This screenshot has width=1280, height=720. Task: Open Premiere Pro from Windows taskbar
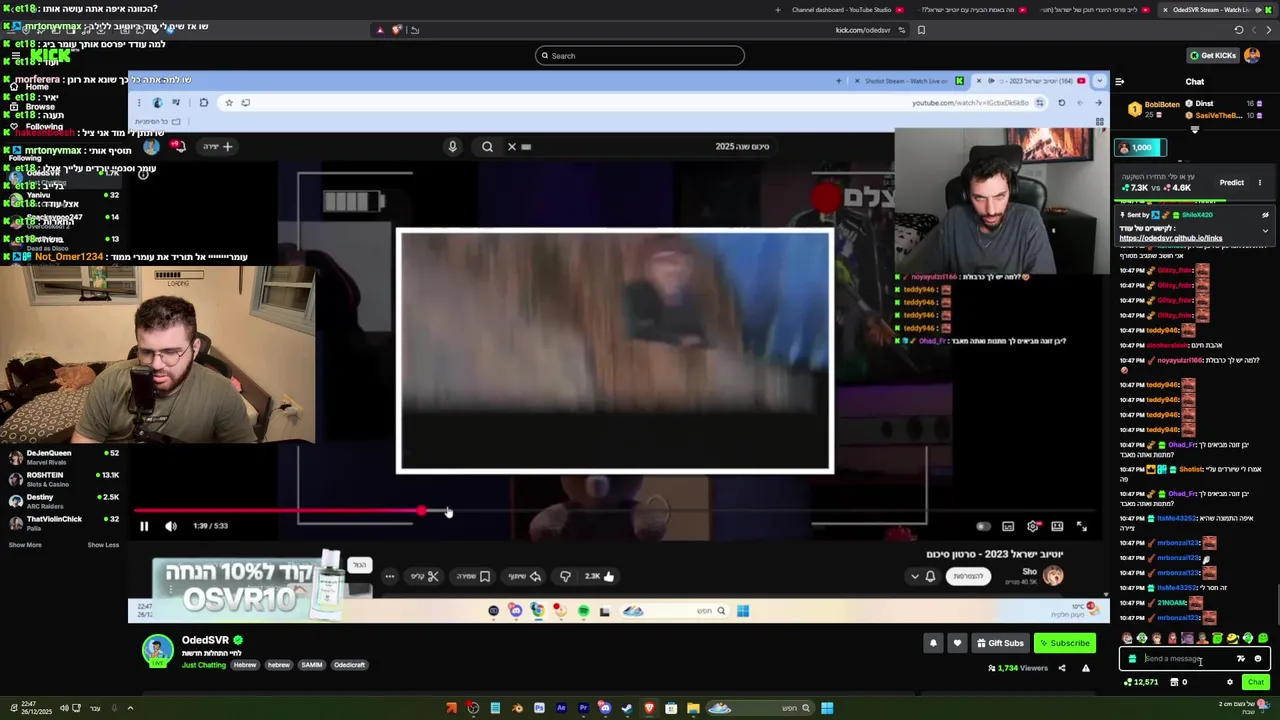[583, 708]
